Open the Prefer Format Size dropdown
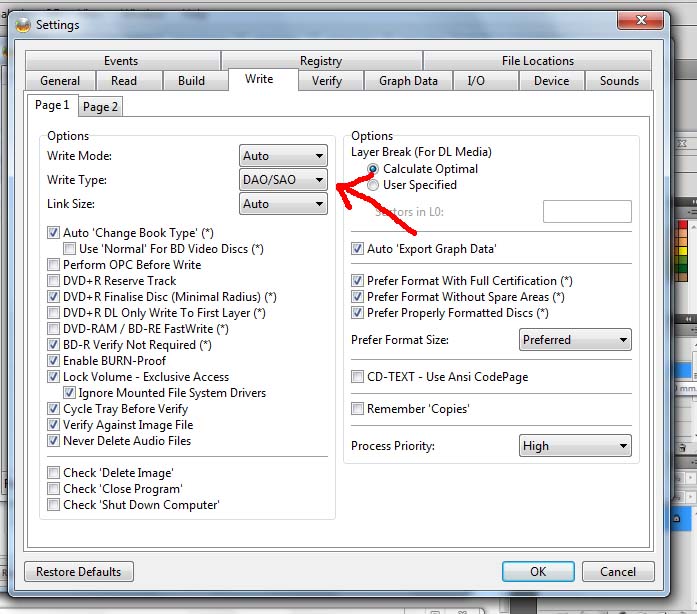The image size is (697, 614). click(575, 340)
